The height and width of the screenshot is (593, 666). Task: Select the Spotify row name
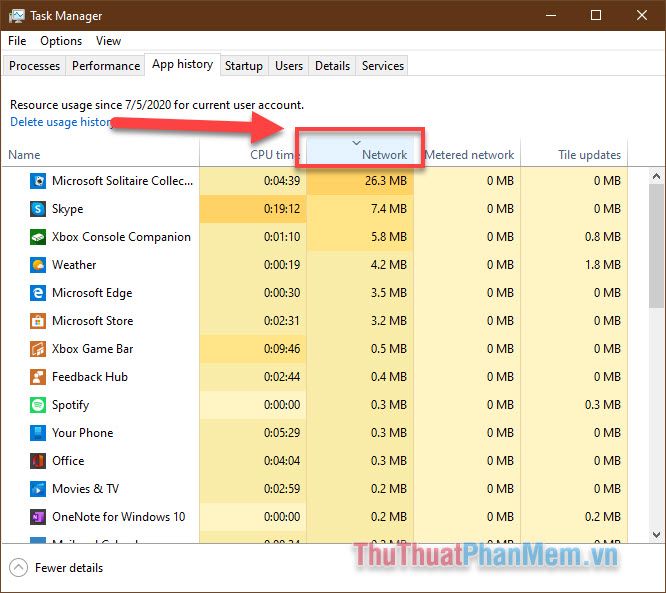pos(71,405)
